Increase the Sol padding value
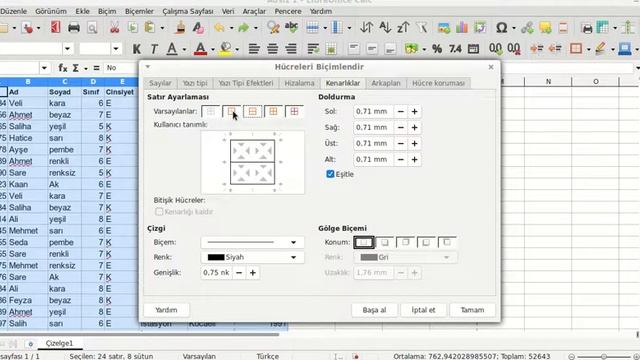The image size is (640, 360). pyautogui.click(x=414, y=111)
